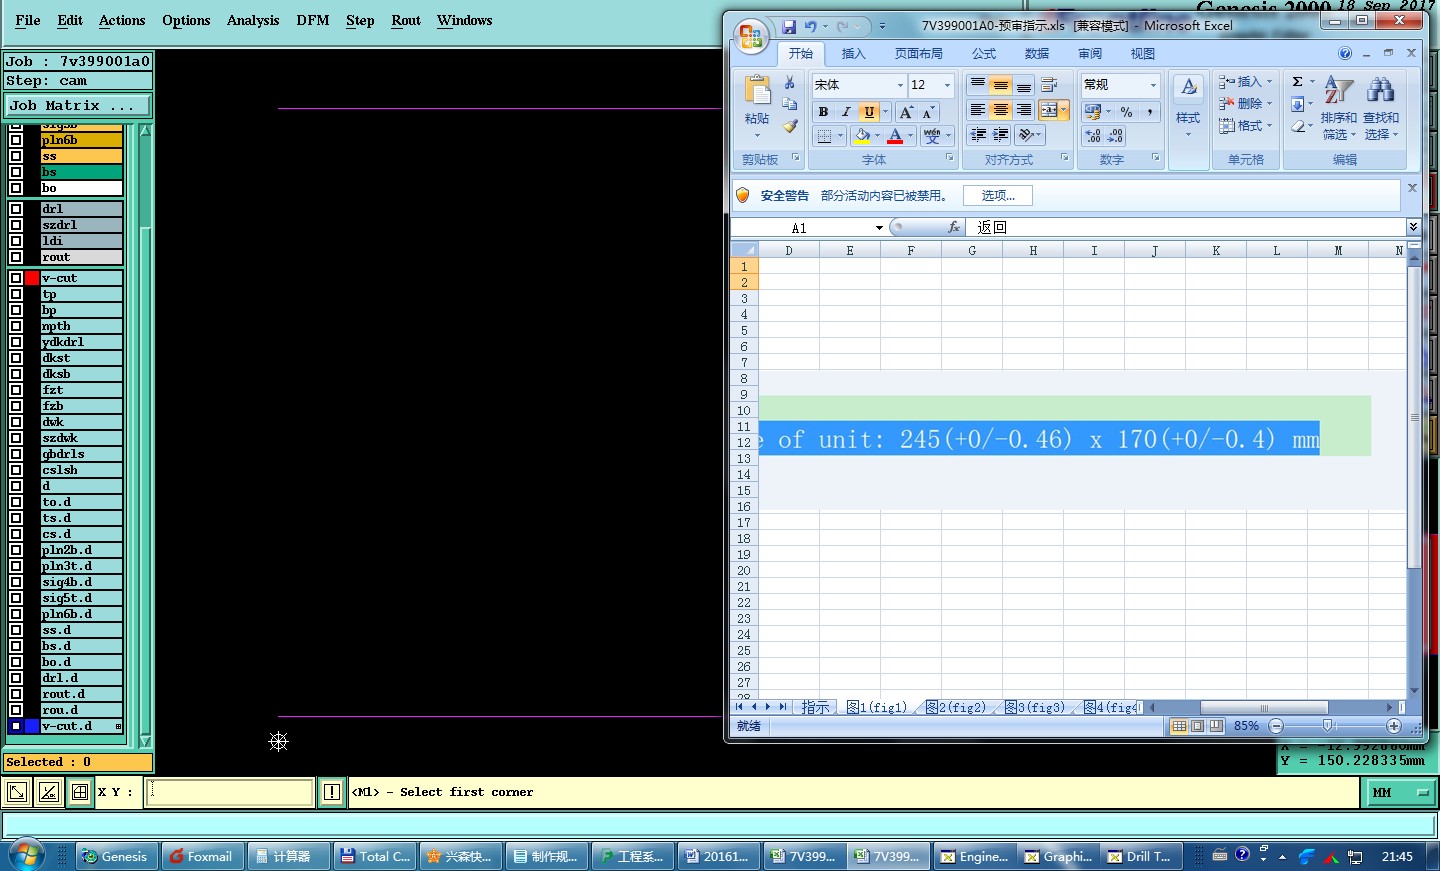This screenshot has width=1440, height=871.
Task: Click the Wrap Text icon
Action: 1049,85
